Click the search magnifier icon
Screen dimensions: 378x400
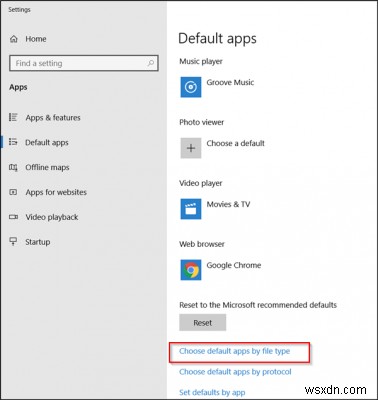(151, 63)
